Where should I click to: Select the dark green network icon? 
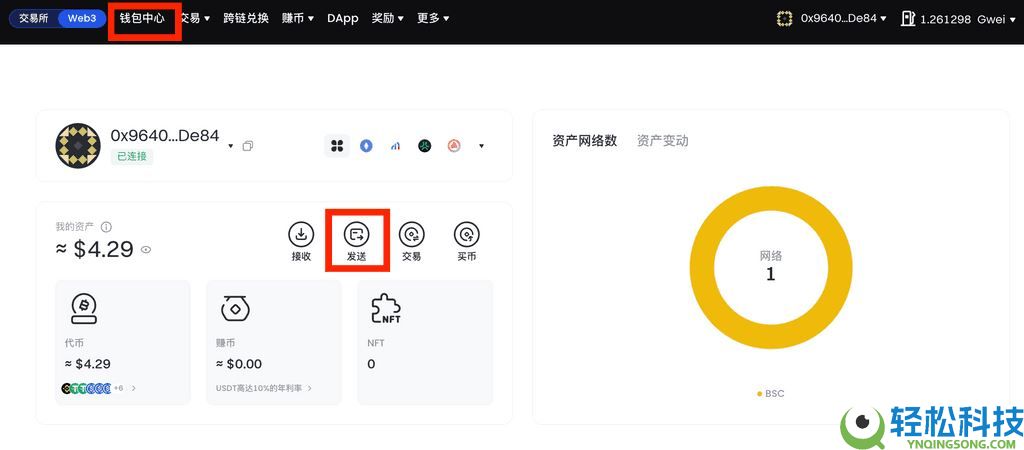(x=425, y=146)
